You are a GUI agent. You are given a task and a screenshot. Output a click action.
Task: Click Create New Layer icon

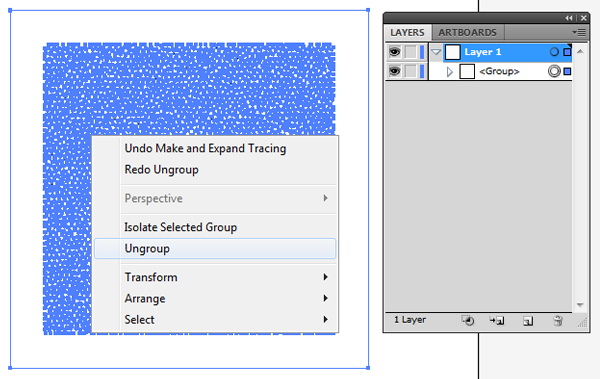point(528,321)
